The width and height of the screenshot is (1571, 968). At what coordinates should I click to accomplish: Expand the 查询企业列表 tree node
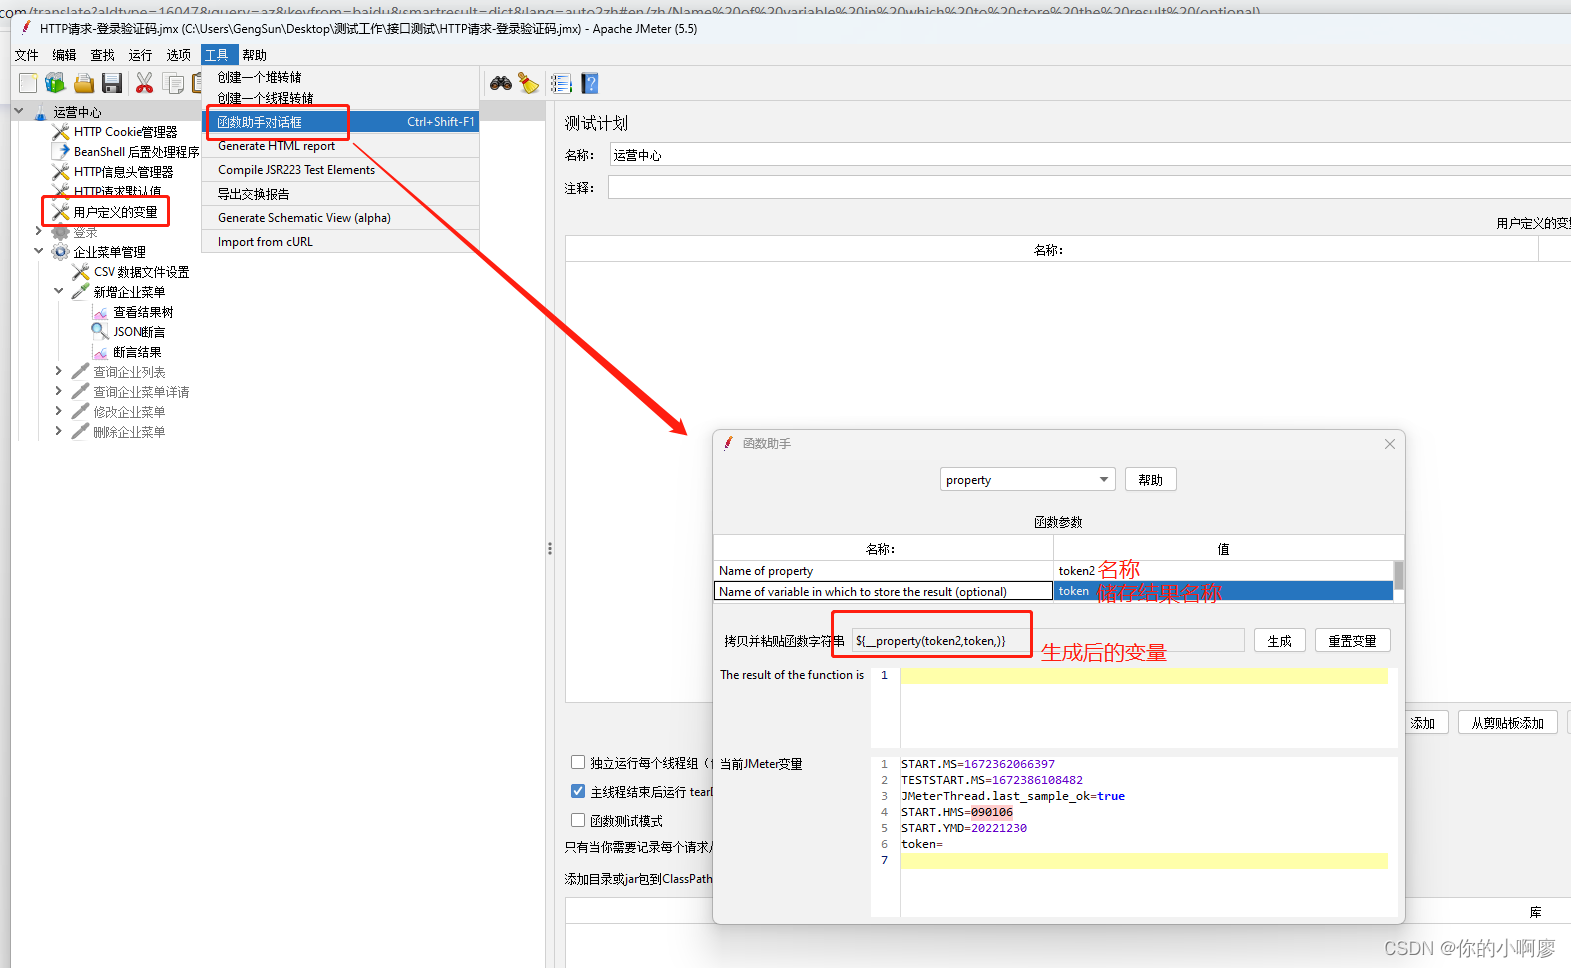[x=59, y=371]
